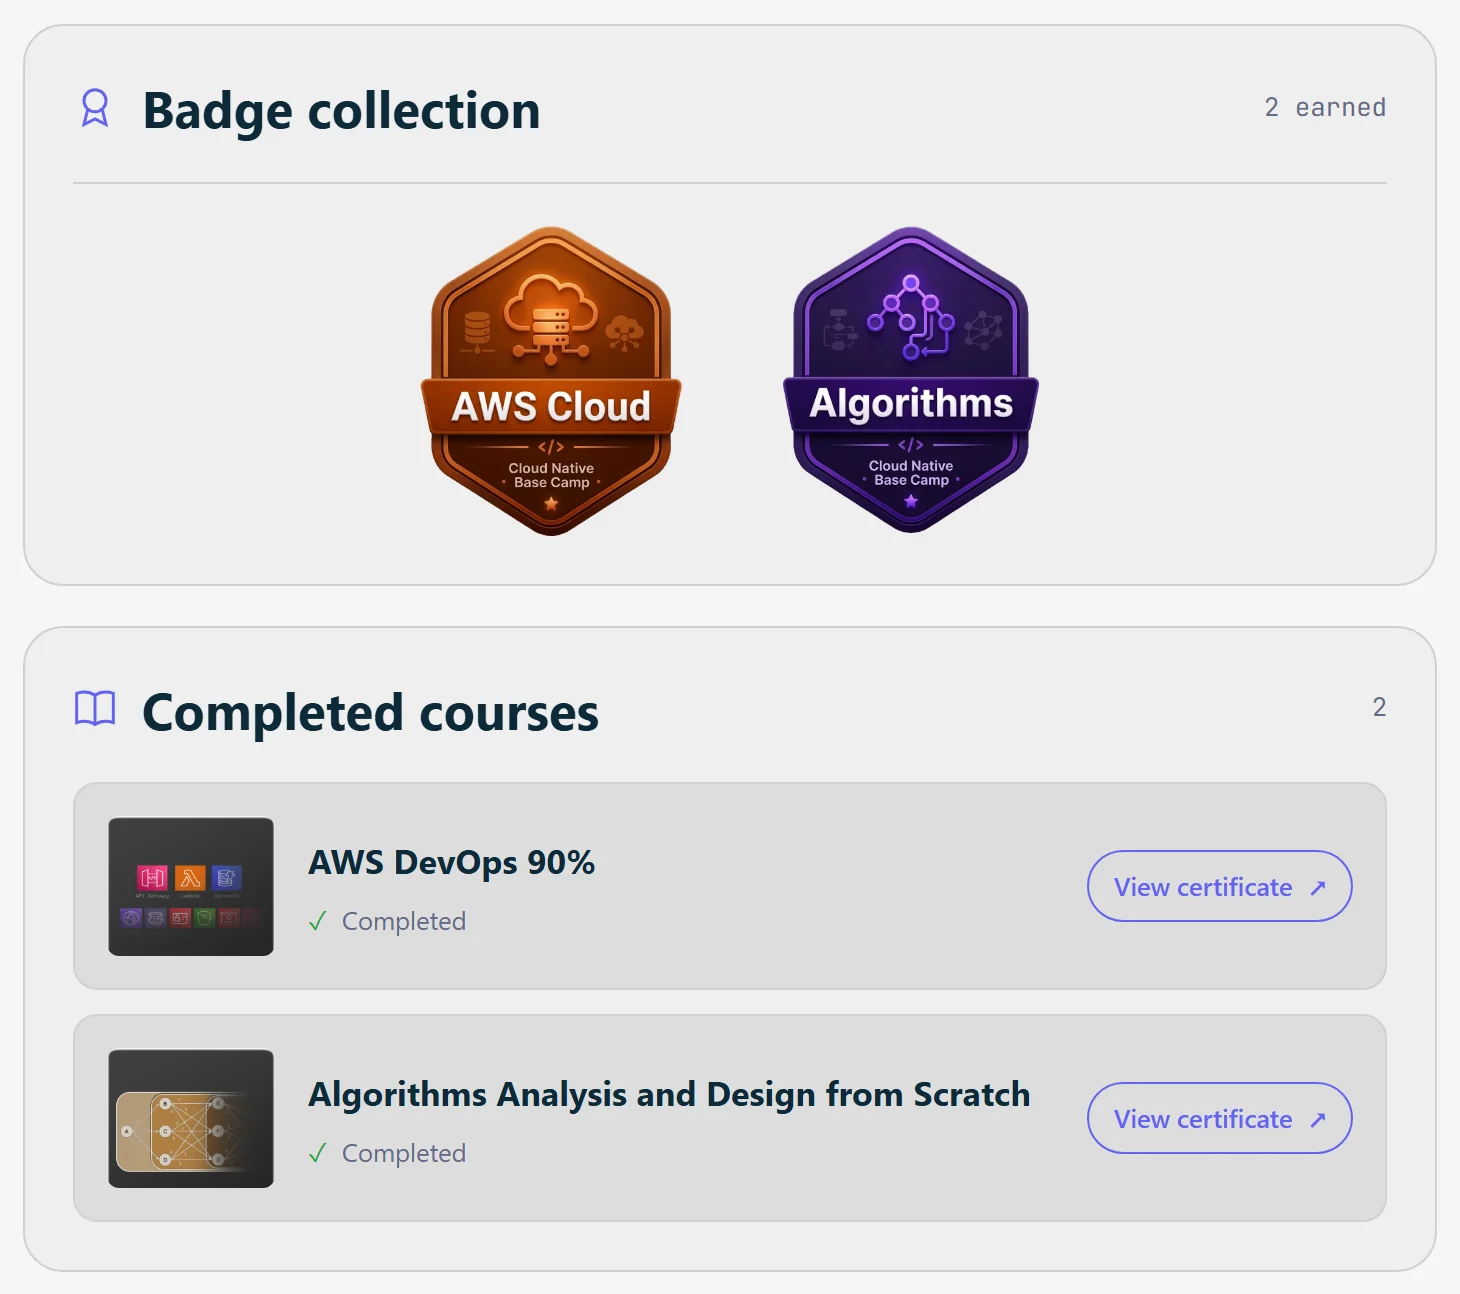Open the Algorithms Analysis course thumbnail
This screenshot has width=1460, height=1294.
[191, 1119]
